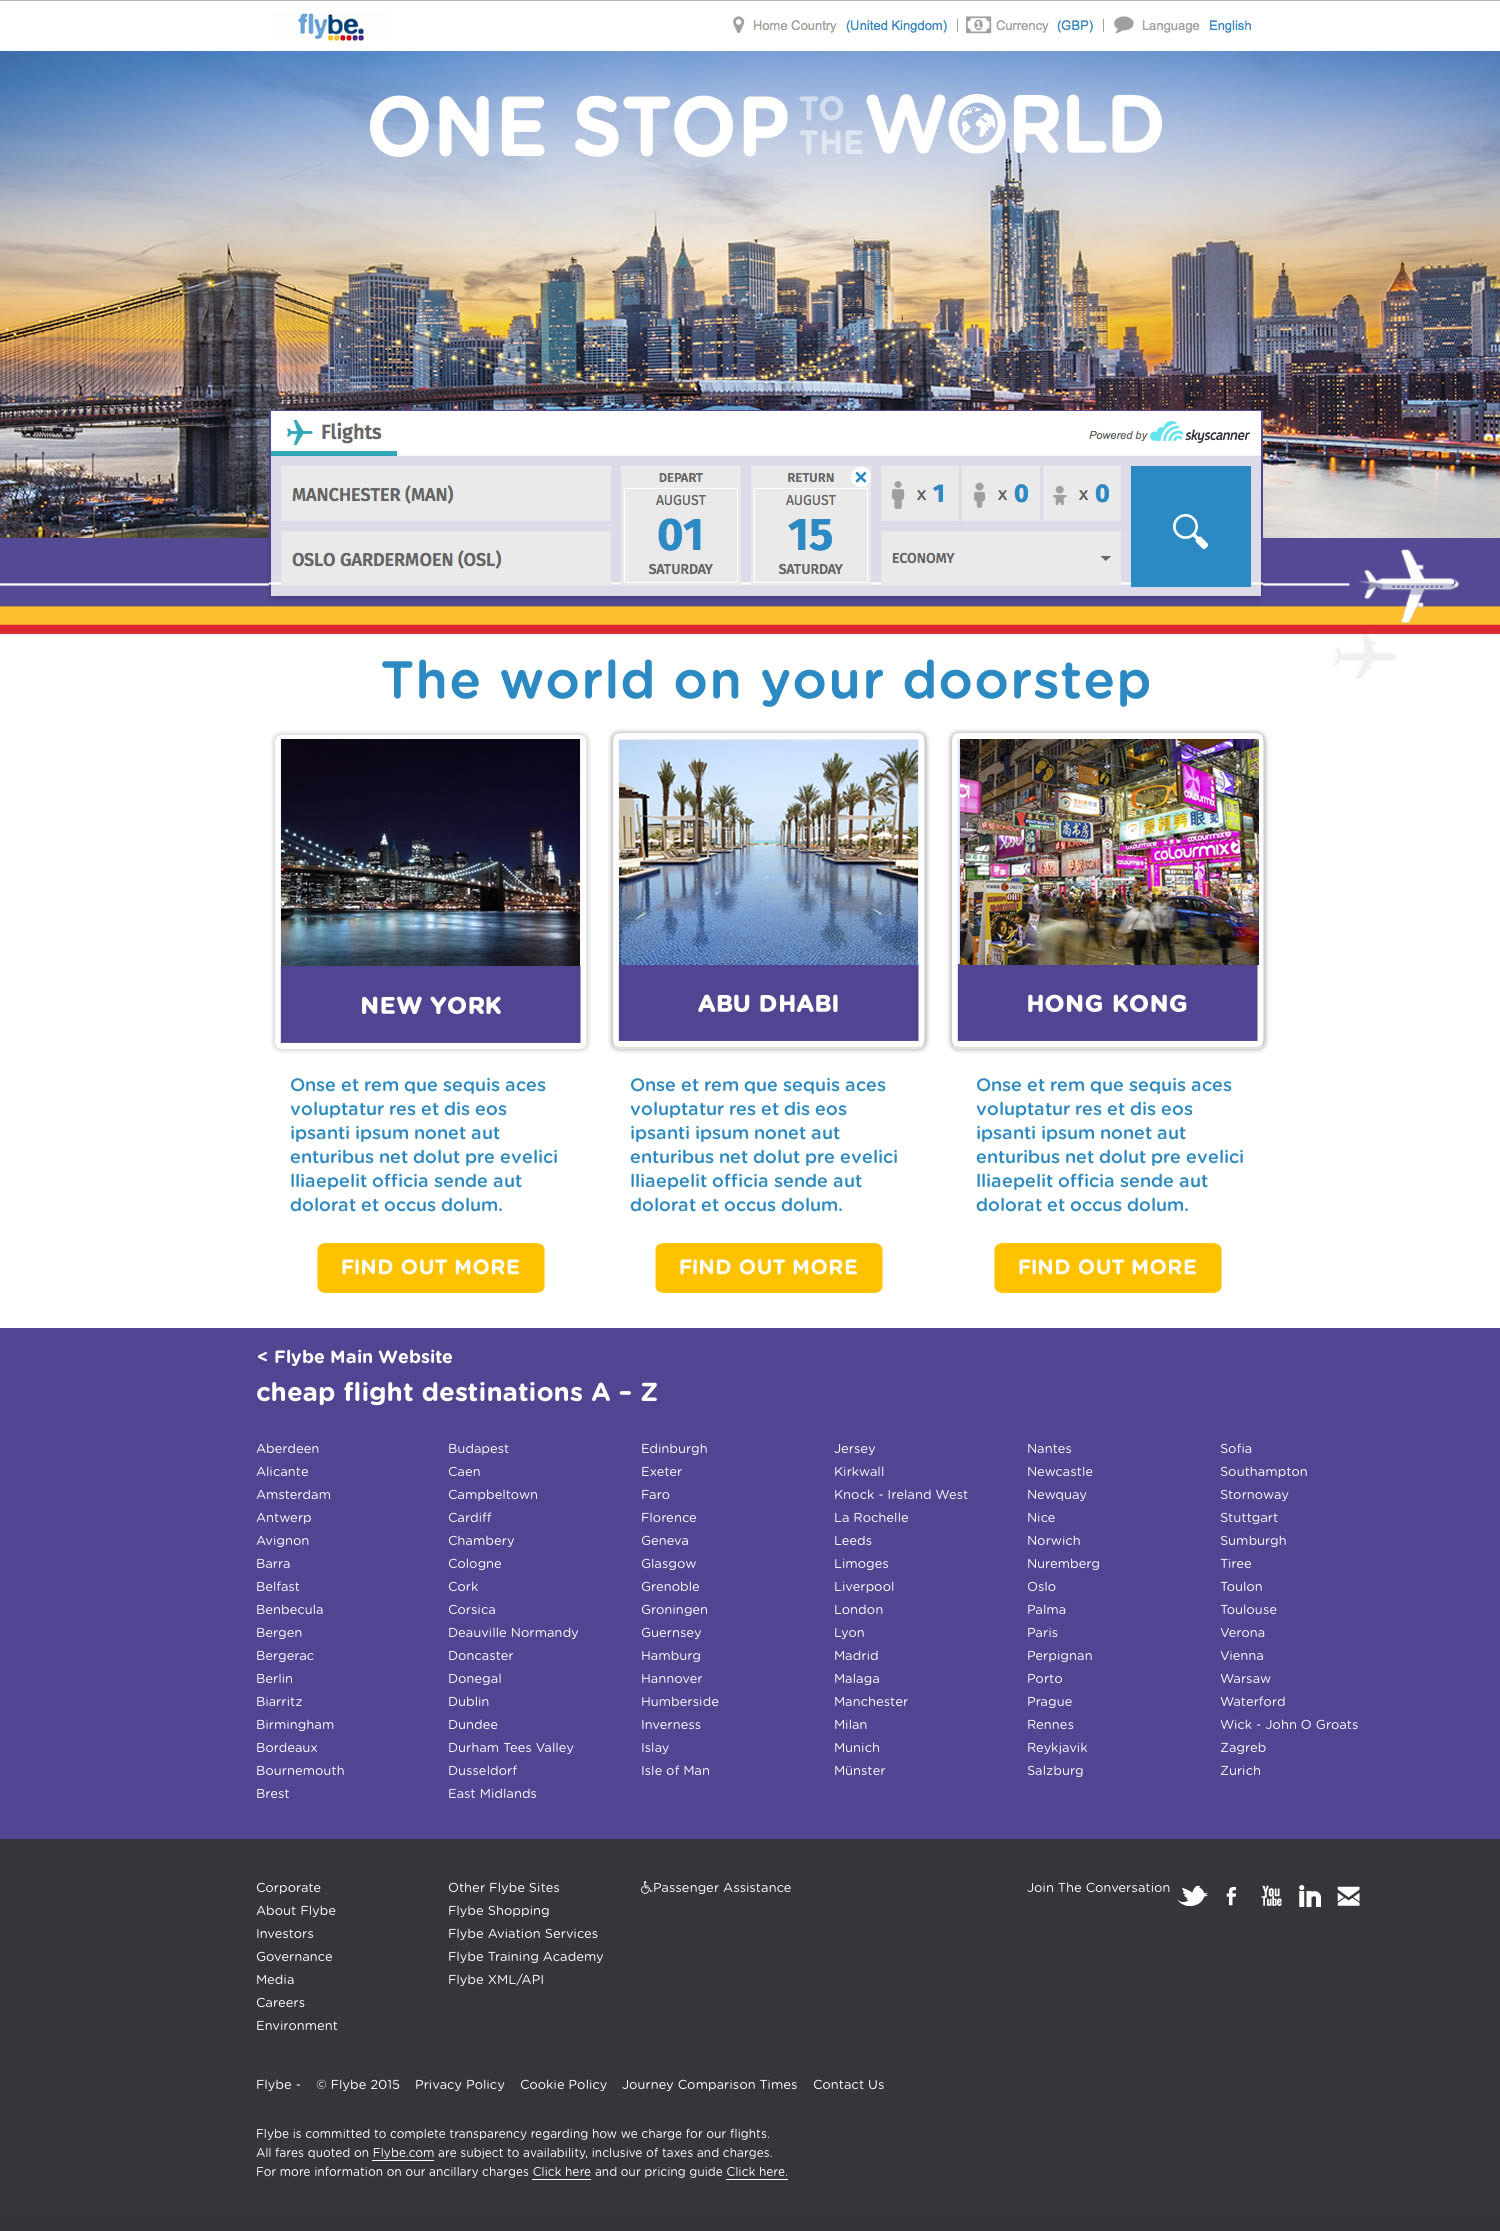Select the Flights tab
The height and width of the screenshot is (2231, 1500).
[x=334, y=433]
